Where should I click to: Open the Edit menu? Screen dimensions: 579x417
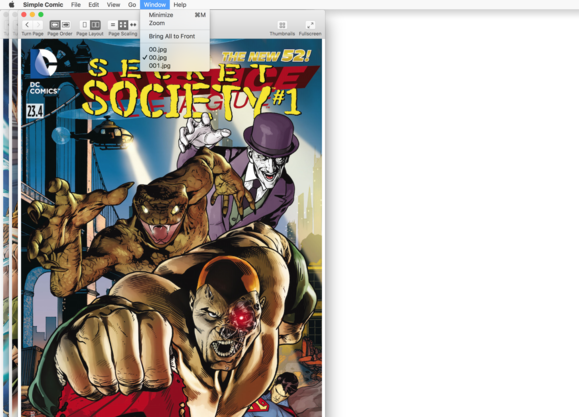[93, 4]
